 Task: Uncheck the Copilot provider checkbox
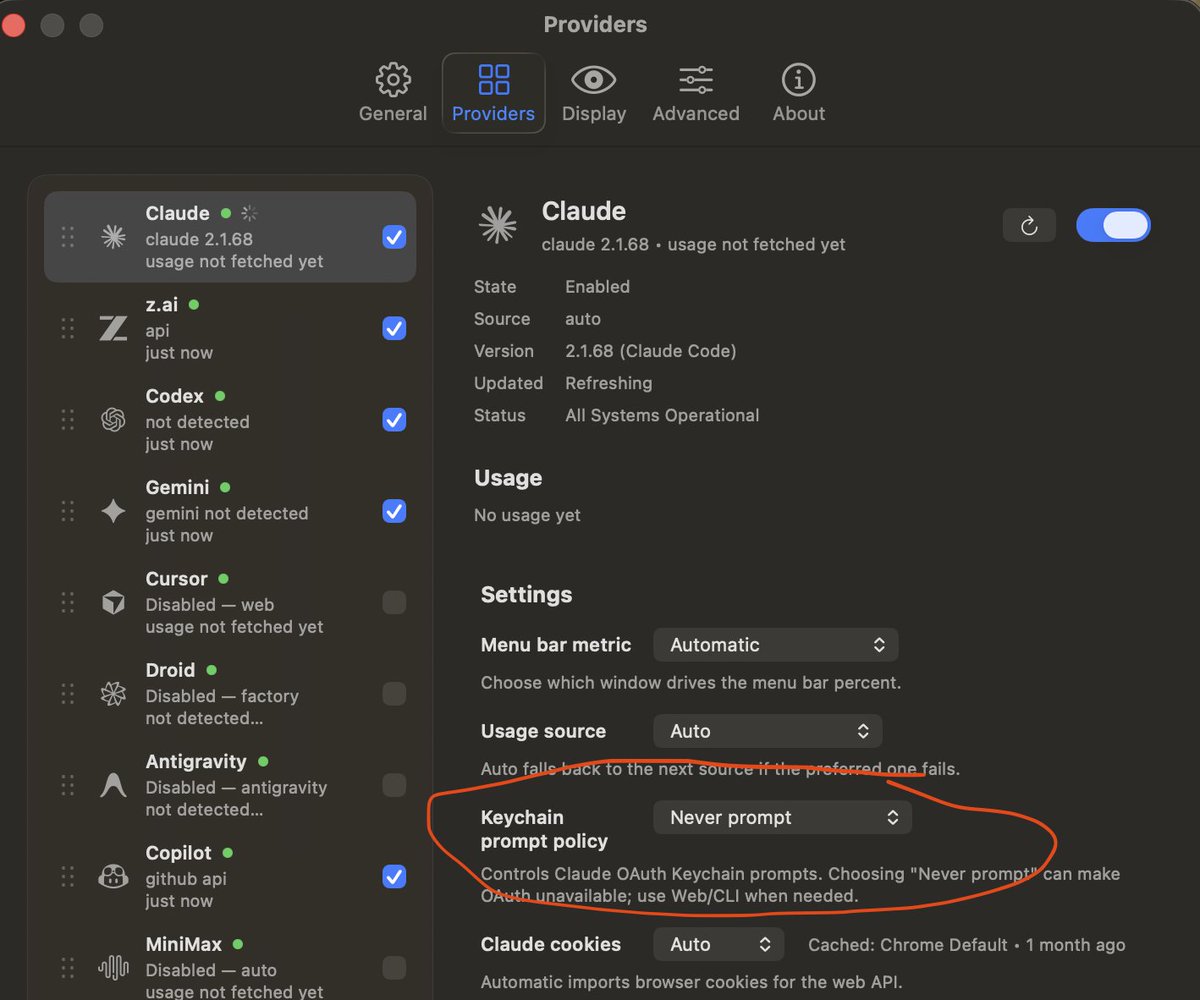click(394, 877)
